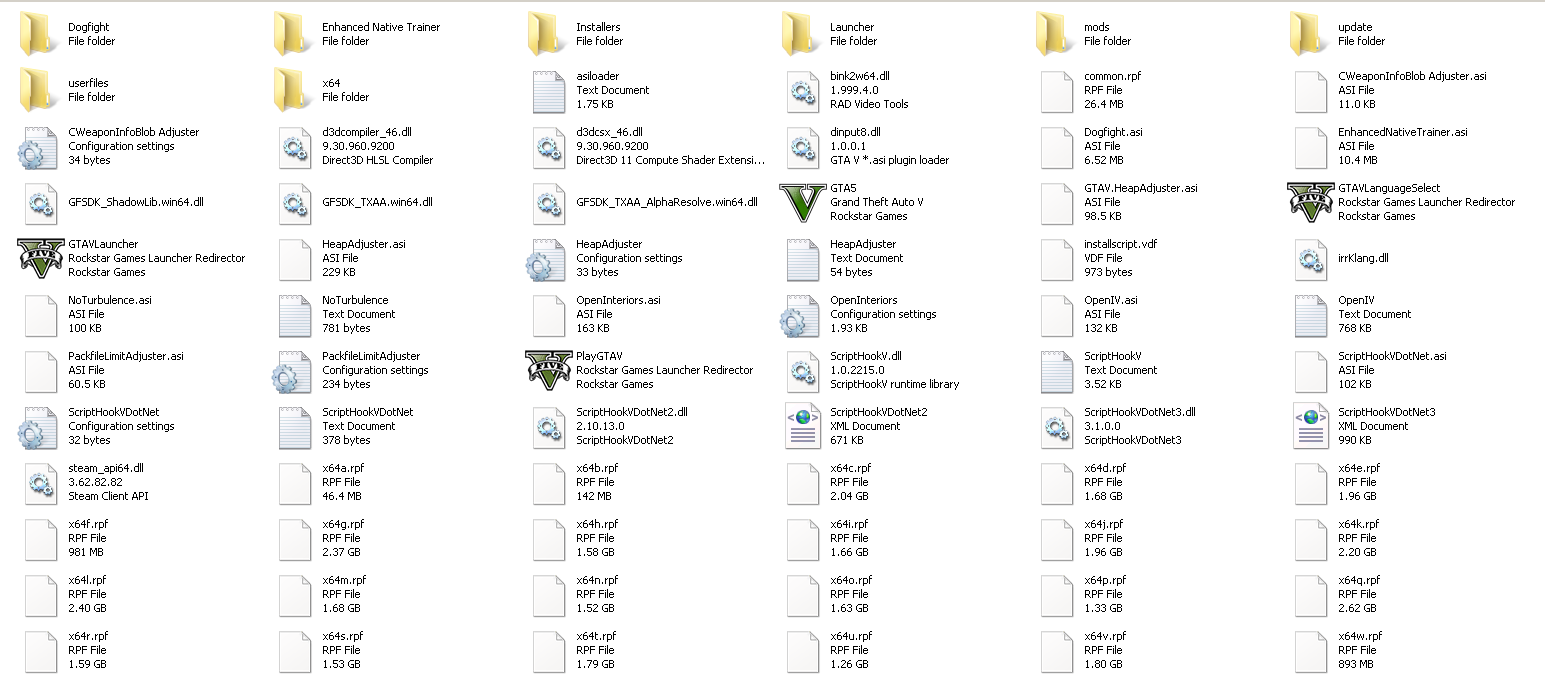Click the file name x64q.rpf

click(1359, 580)
